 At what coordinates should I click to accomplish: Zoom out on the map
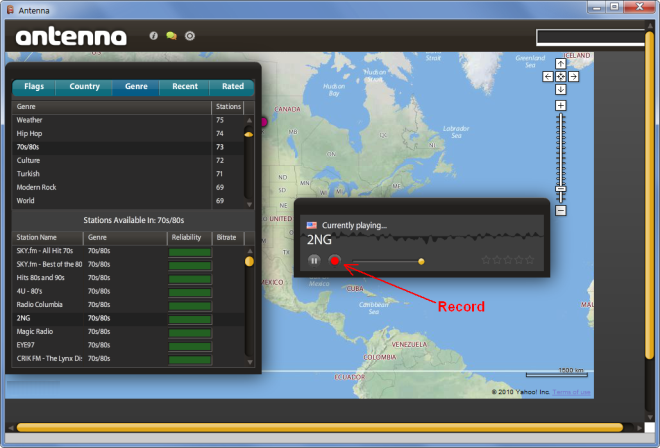point(561,210)
